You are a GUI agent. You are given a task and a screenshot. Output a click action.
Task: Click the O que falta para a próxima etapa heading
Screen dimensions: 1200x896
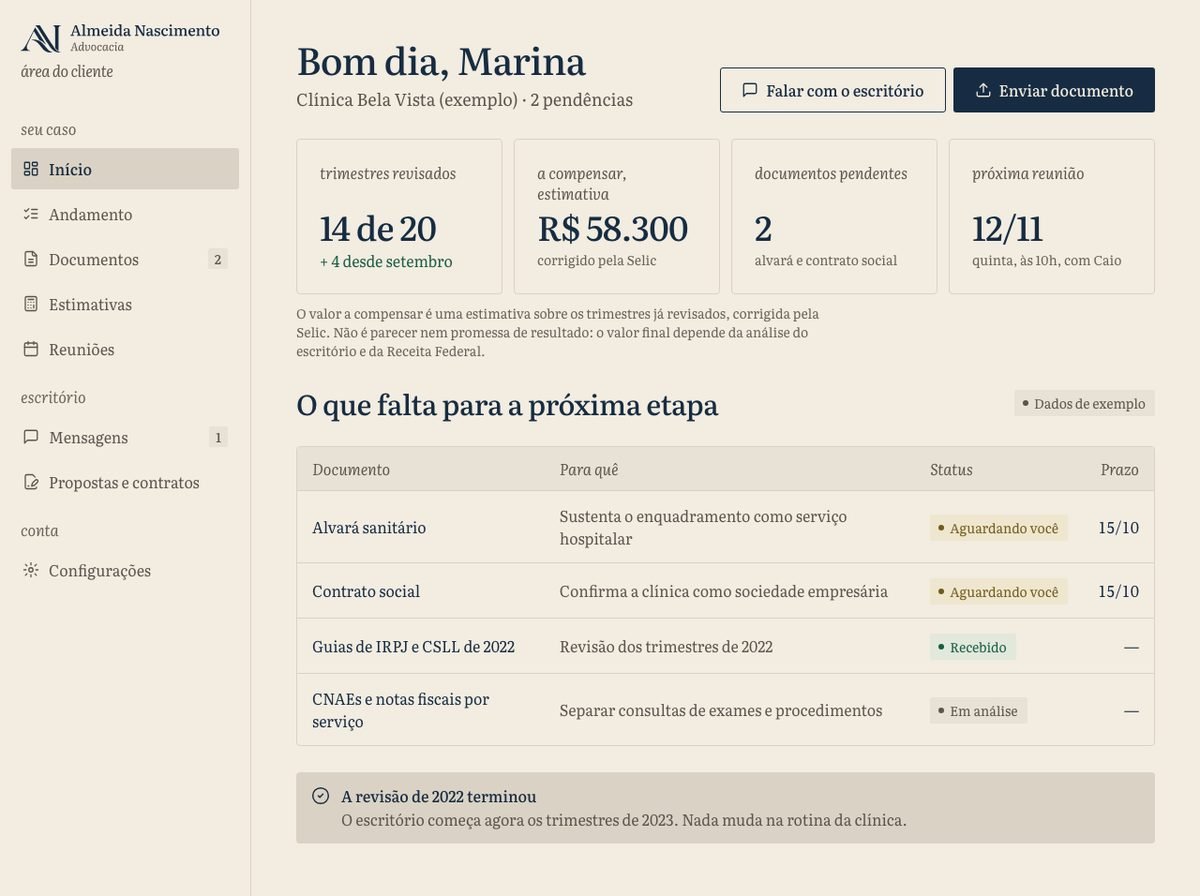[507, 405]
